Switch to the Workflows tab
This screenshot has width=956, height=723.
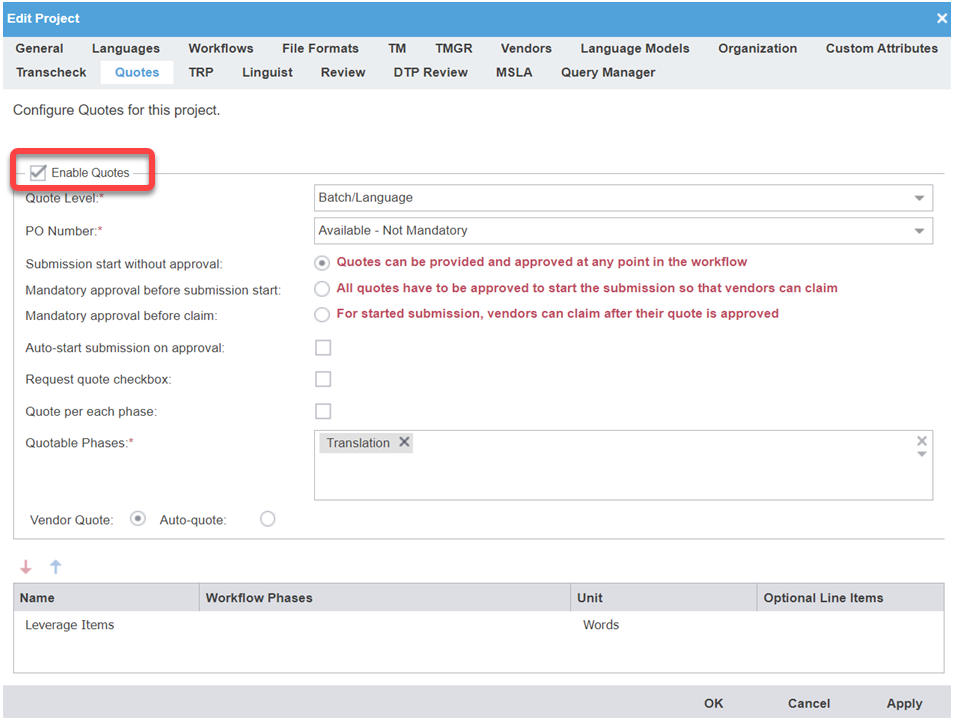221,48
